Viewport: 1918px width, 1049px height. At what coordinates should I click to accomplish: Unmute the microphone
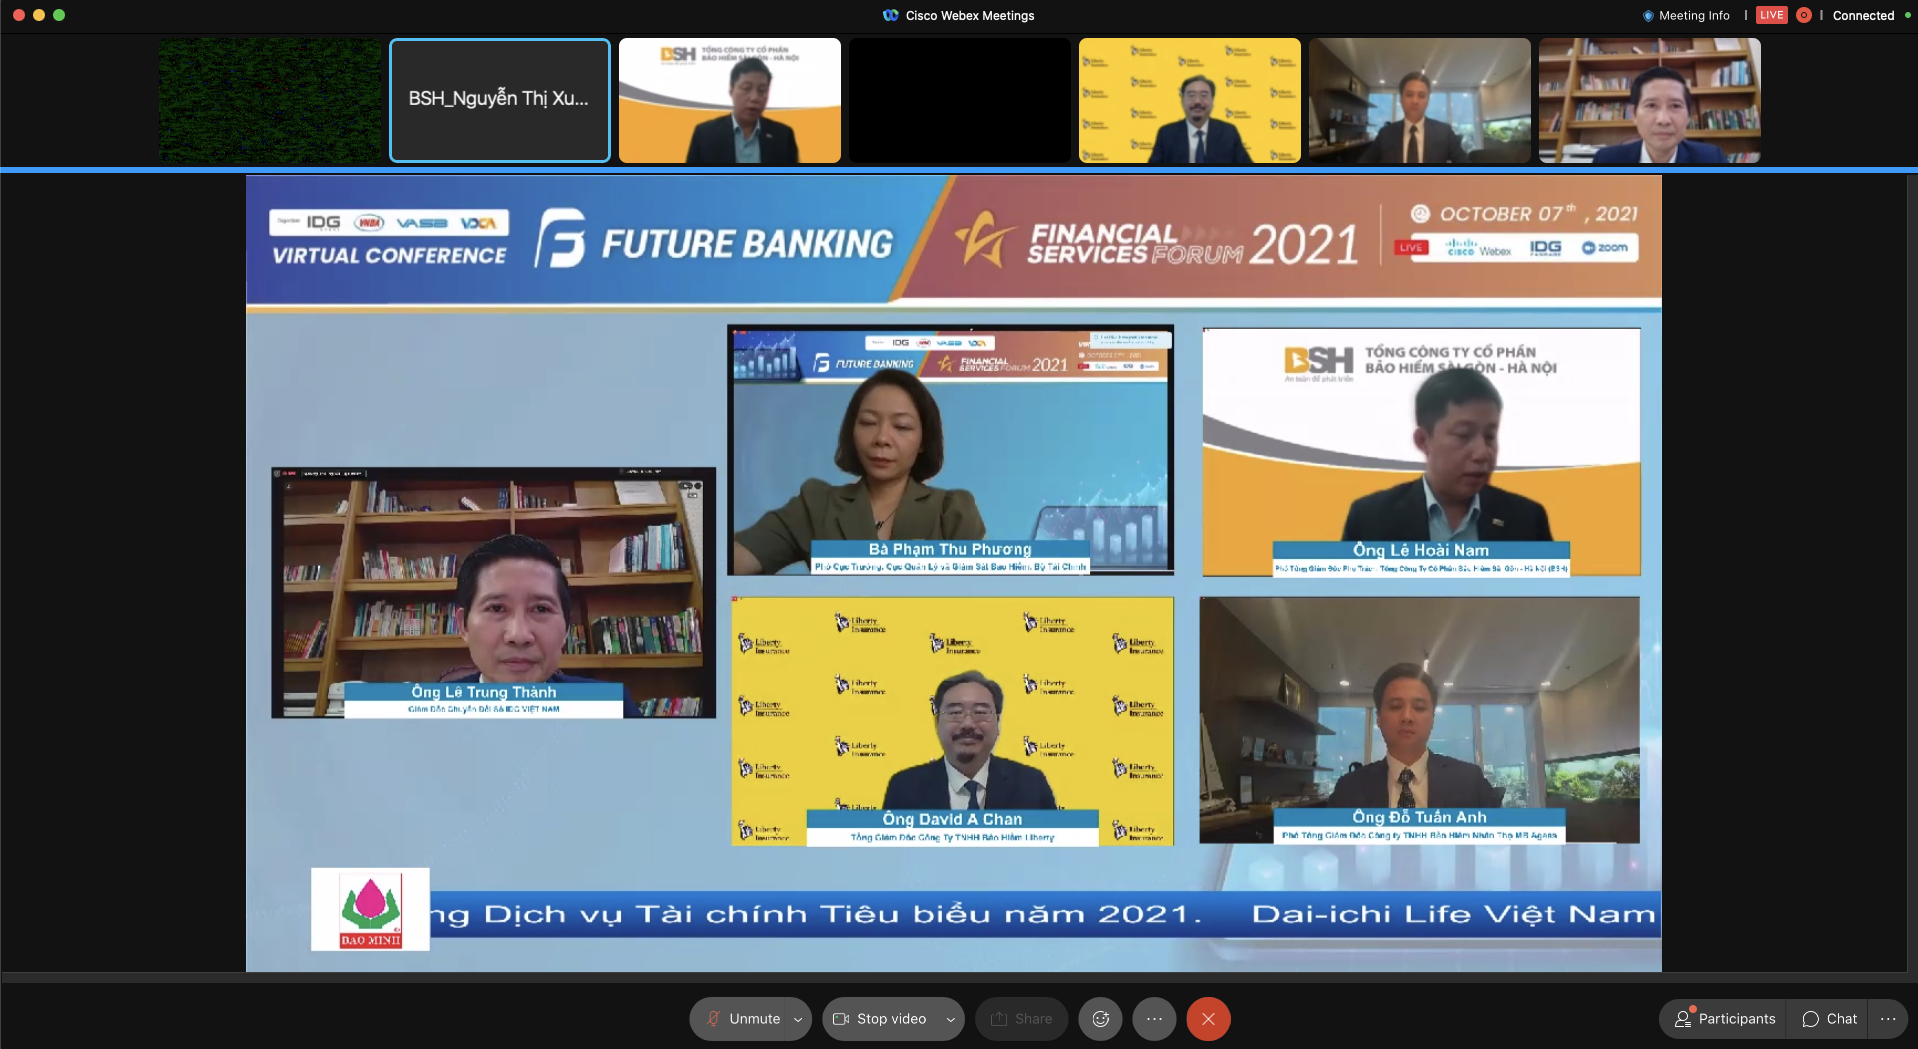pyautogui.click(x=743, y=1019)
